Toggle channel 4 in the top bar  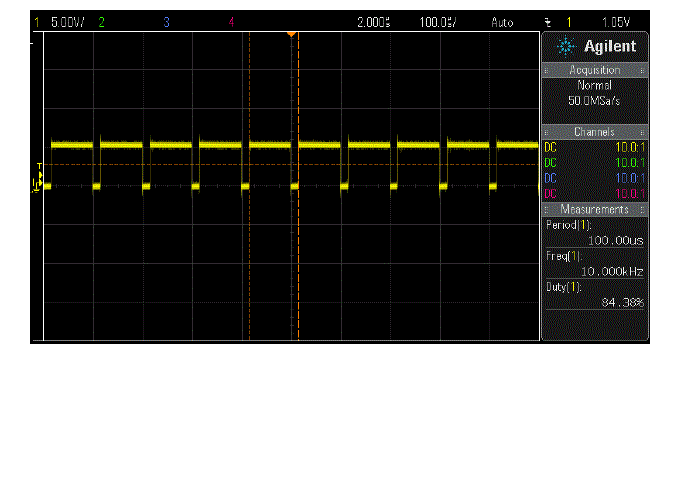(x=232, y=21)
